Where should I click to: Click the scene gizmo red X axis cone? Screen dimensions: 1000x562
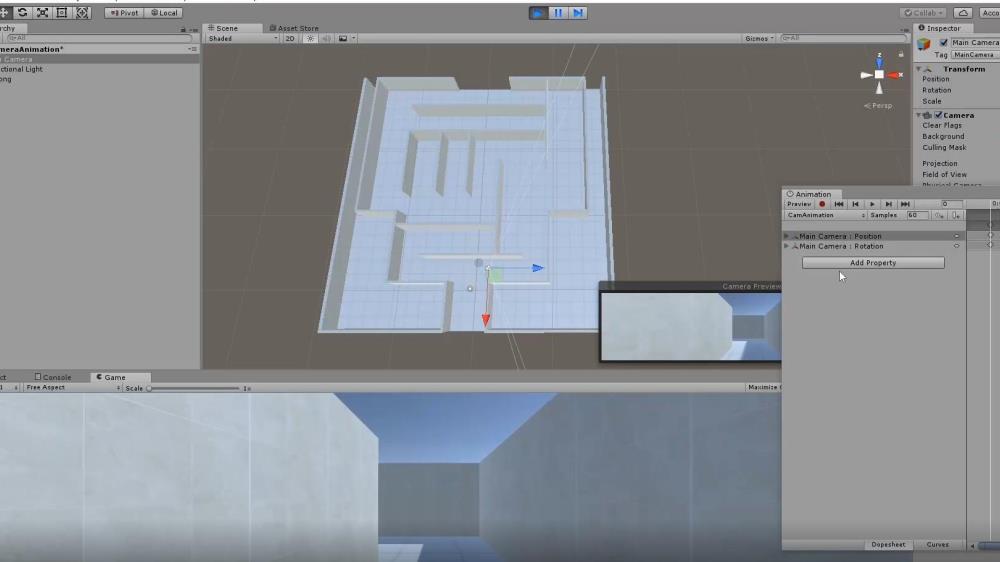(893, 75)
